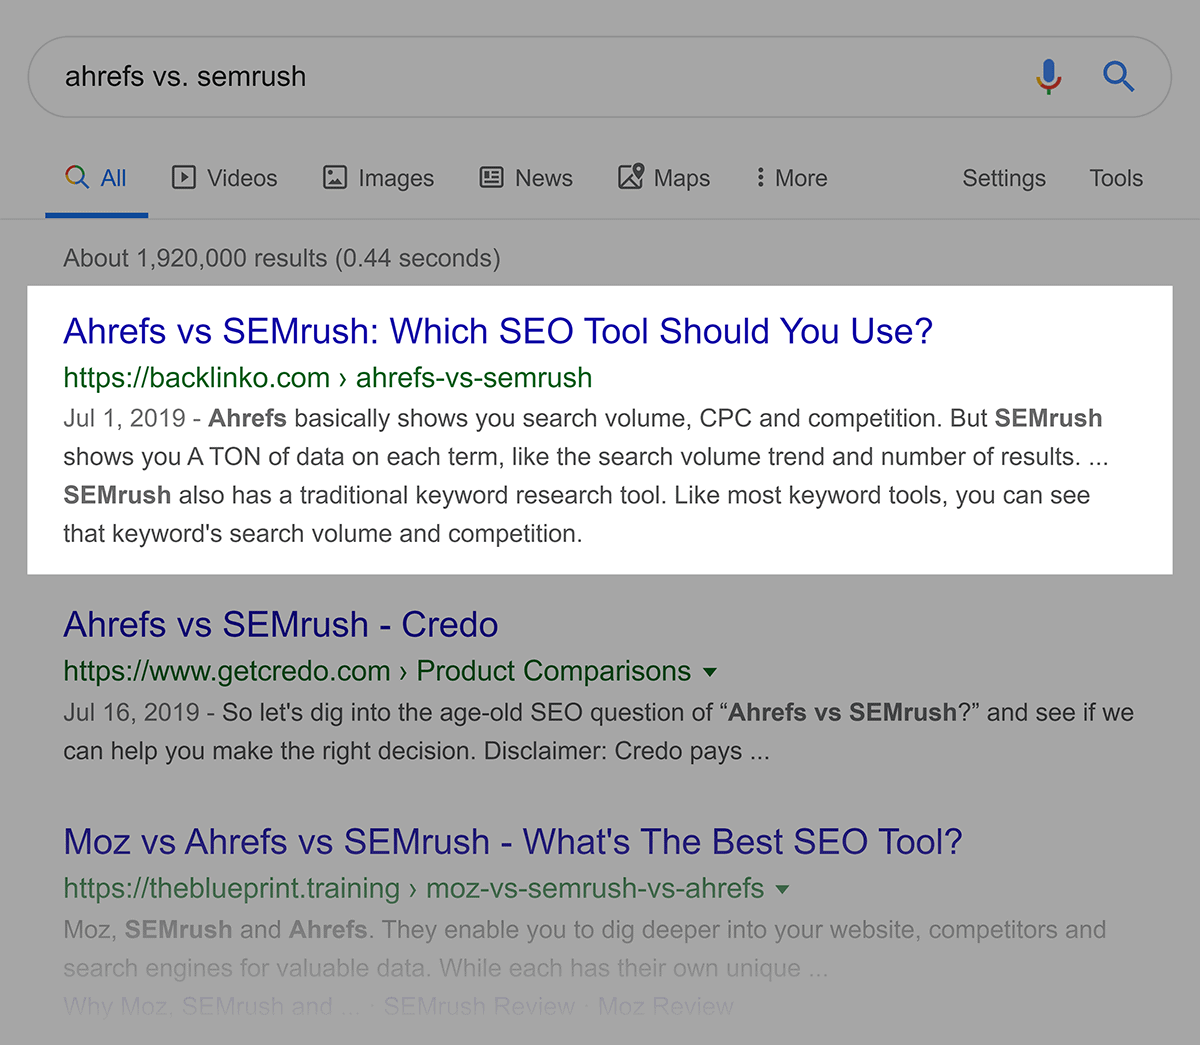This screenshot has width=1200, height=1045.
Task: Click the News tab newspaper icon
Action: click(x=492, y=178)
